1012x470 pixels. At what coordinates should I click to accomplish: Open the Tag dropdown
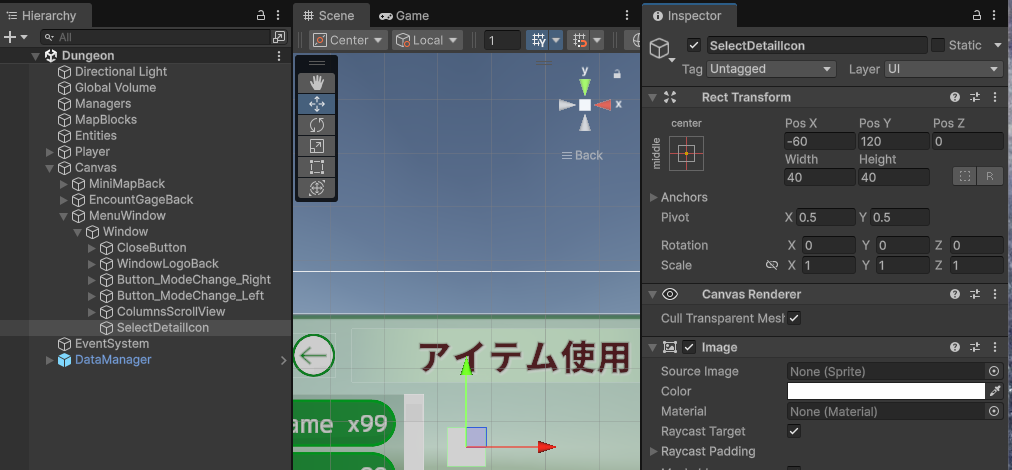tap(770, 69)
